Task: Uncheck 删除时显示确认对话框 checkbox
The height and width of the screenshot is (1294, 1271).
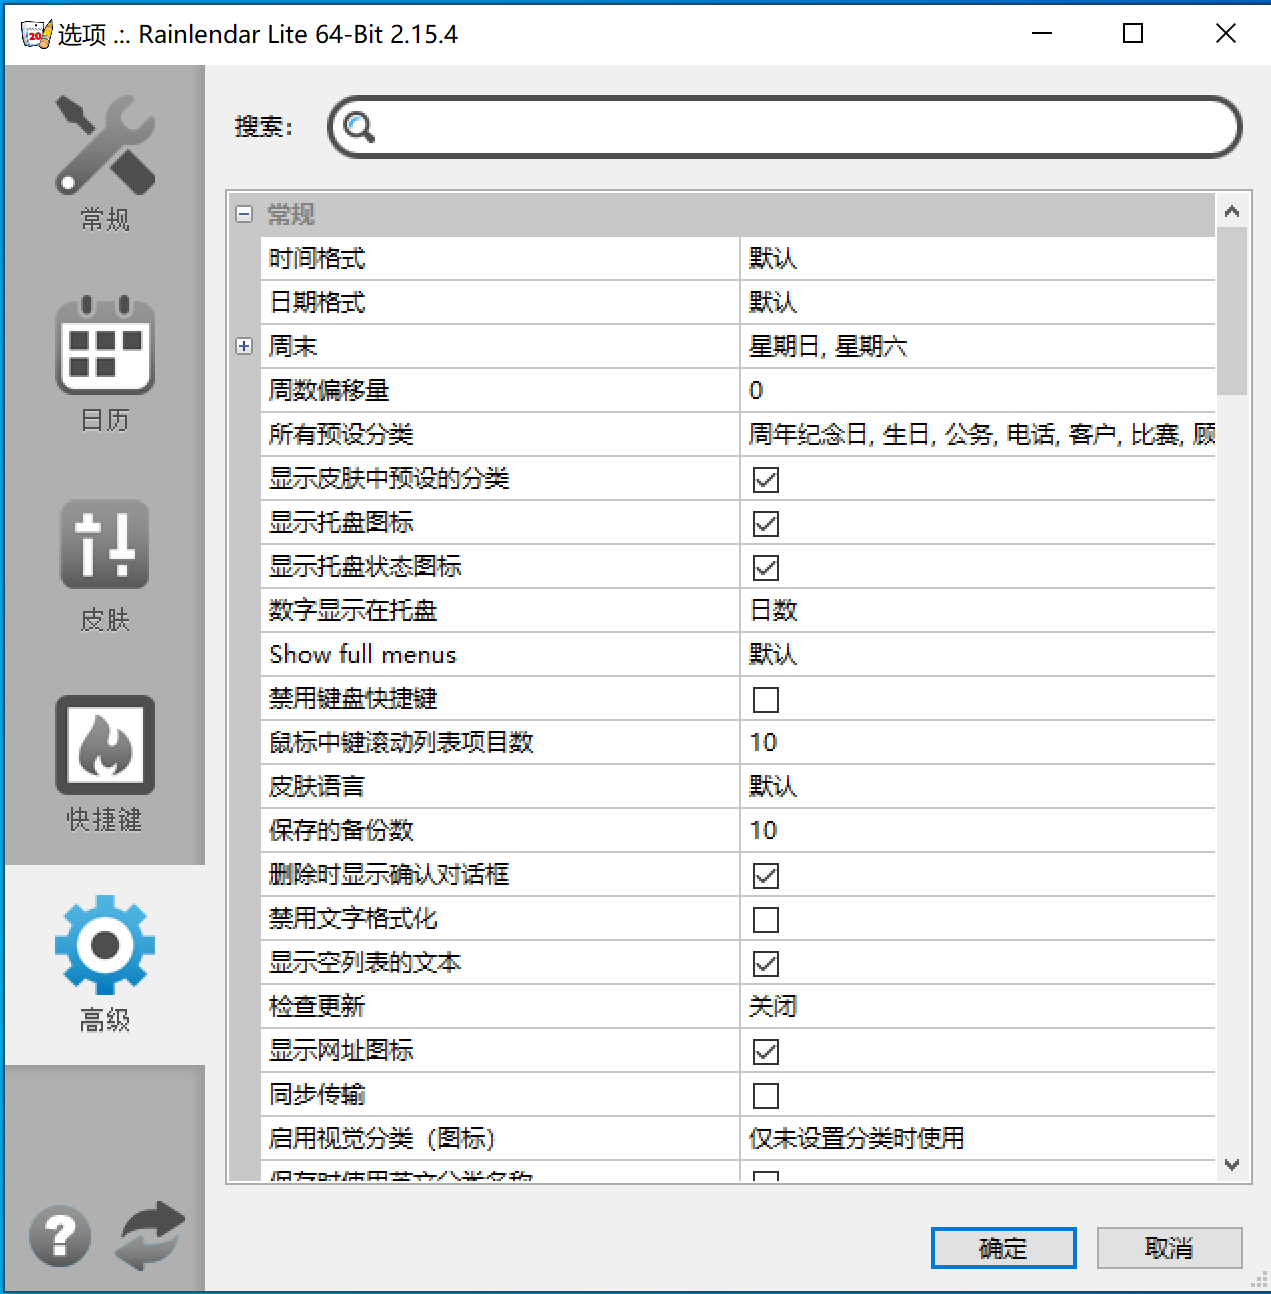Action: [x=766, y=875]
